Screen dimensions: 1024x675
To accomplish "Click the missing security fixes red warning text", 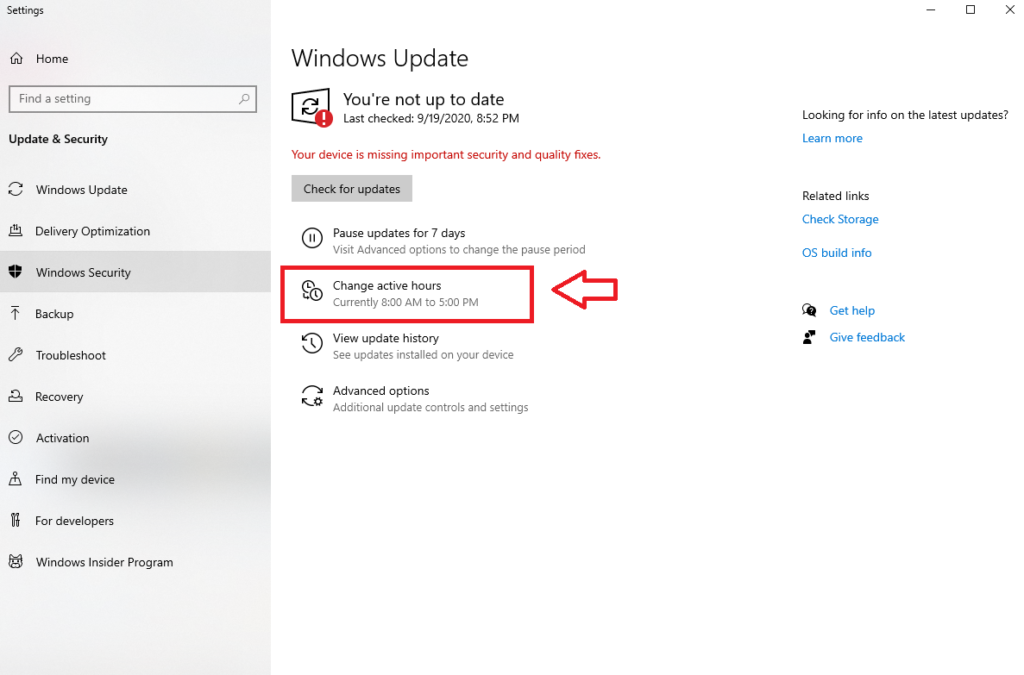I will pos(446,155).
